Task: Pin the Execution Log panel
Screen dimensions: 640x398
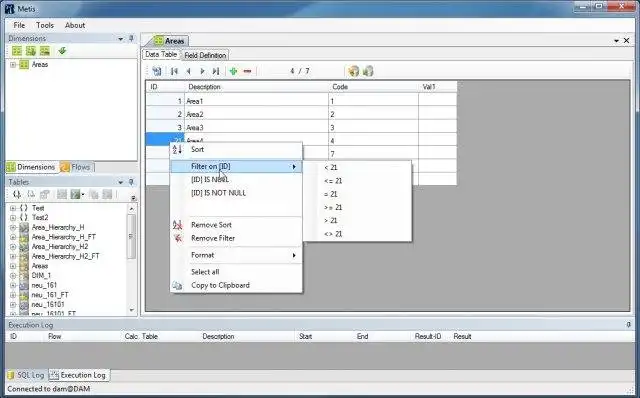Action: pos(629,325)
